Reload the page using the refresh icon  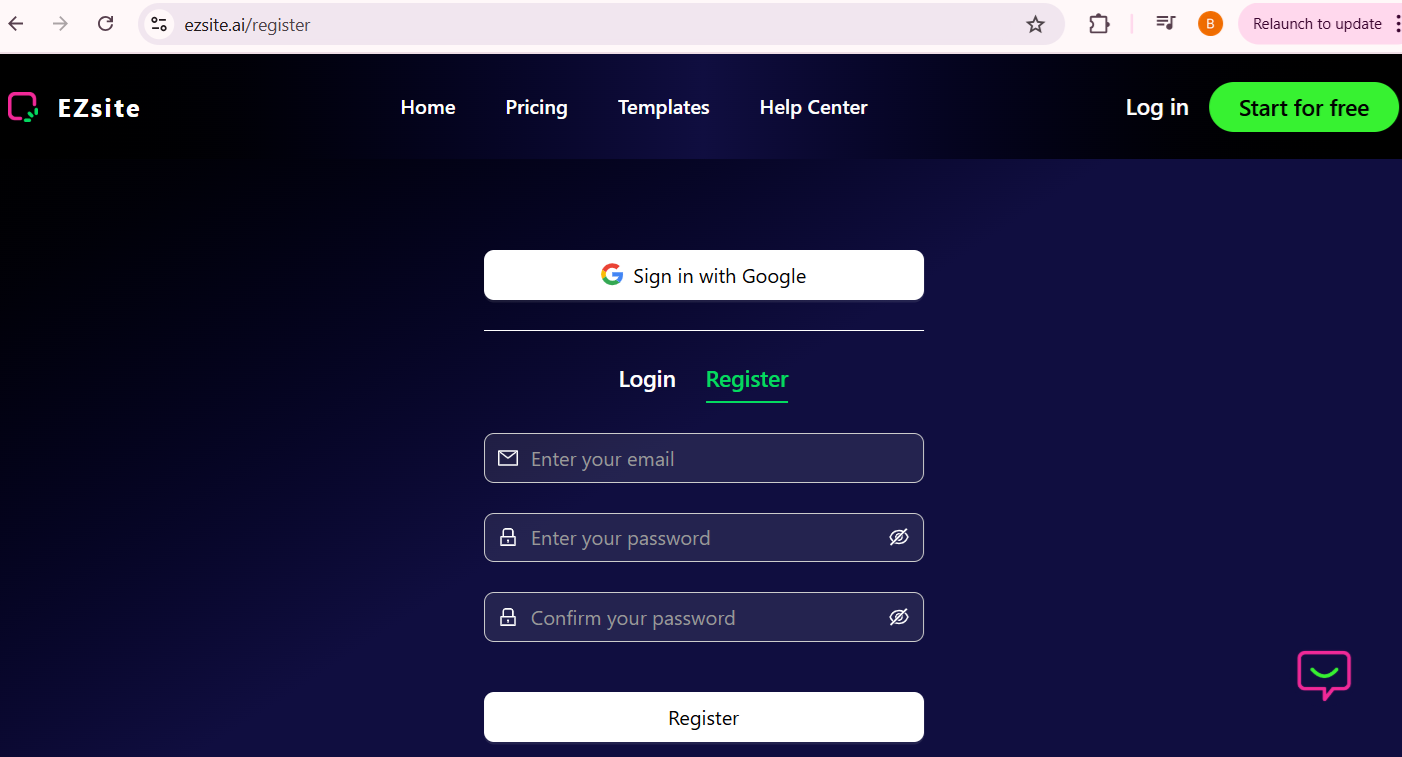[x=105, y=24]
